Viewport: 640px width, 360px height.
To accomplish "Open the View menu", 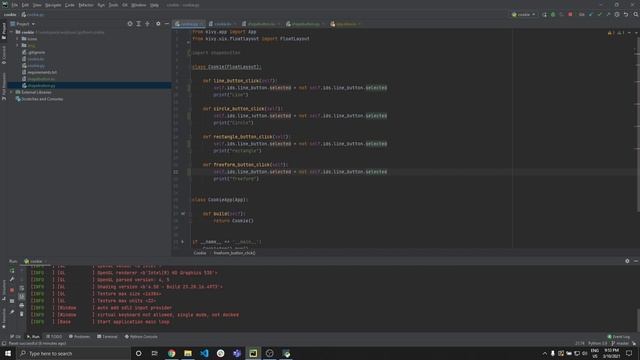I will (37, 5).
